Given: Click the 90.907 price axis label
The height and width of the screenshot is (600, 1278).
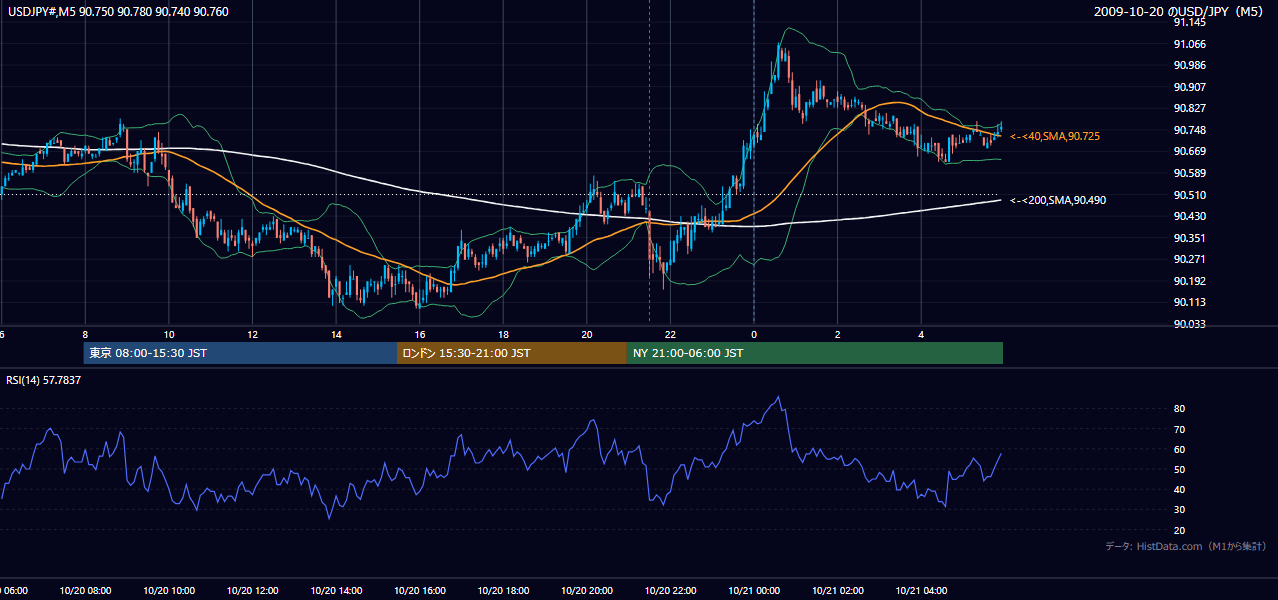Looking at the screenshot, I should click(1189, 87).
